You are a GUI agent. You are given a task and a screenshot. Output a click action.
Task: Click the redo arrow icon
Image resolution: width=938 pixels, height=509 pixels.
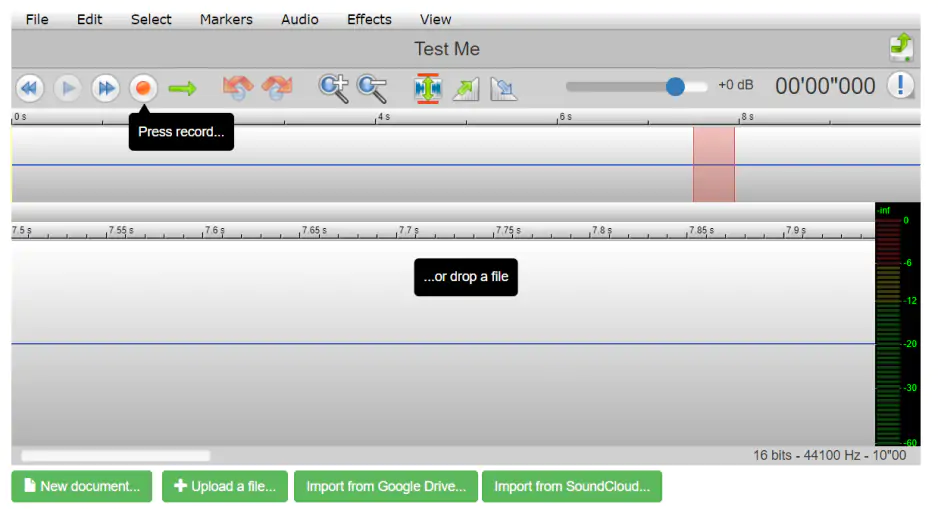click(x=276, y=88)
